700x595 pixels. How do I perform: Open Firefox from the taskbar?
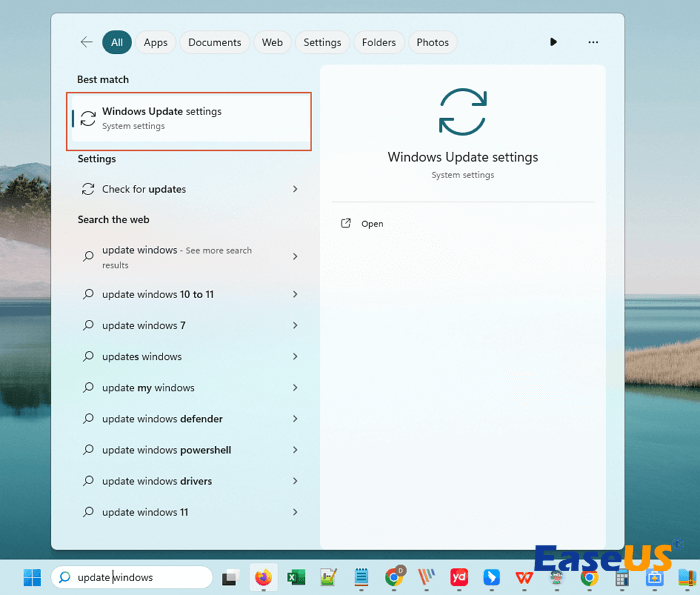(263, 577)
